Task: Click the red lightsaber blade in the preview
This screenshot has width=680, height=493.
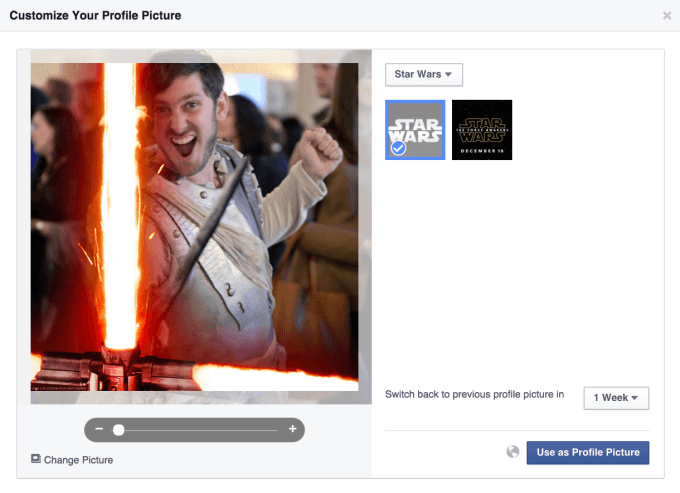Action: click(x=122, y=200)
